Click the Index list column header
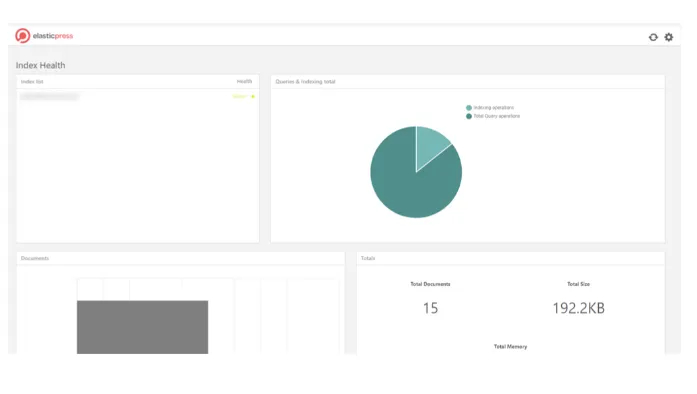 tap(32, 82)
